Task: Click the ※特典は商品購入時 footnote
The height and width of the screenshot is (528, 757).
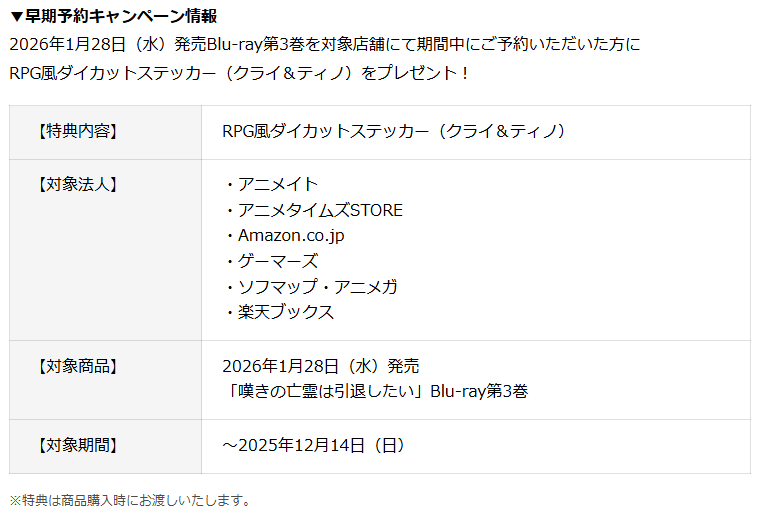Action: [130, 500]
